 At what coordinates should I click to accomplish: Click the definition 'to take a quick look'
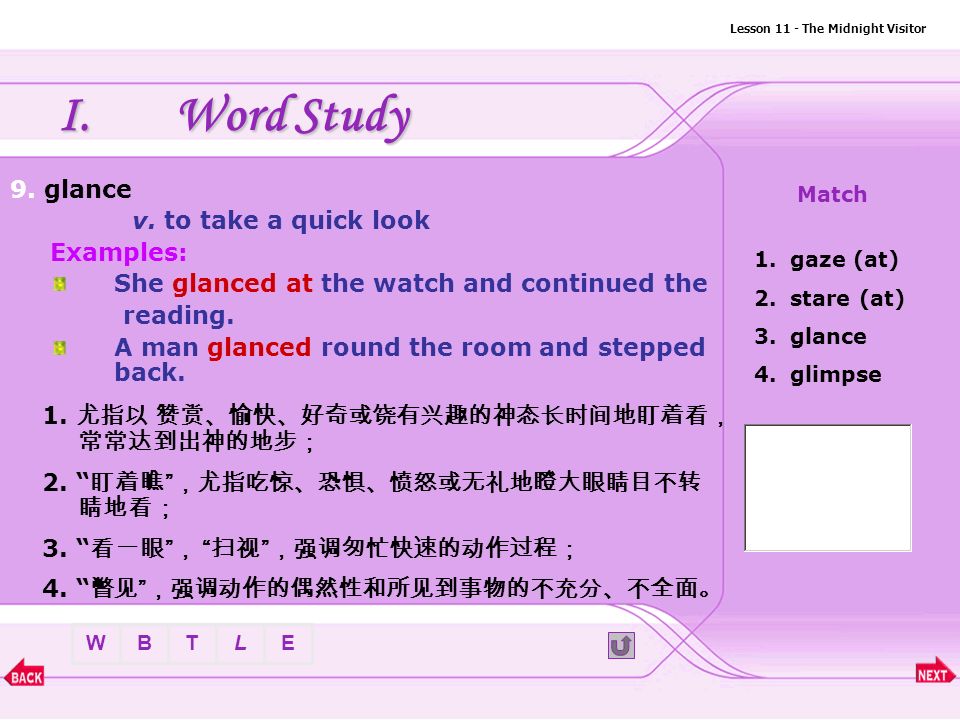point(297,220)
